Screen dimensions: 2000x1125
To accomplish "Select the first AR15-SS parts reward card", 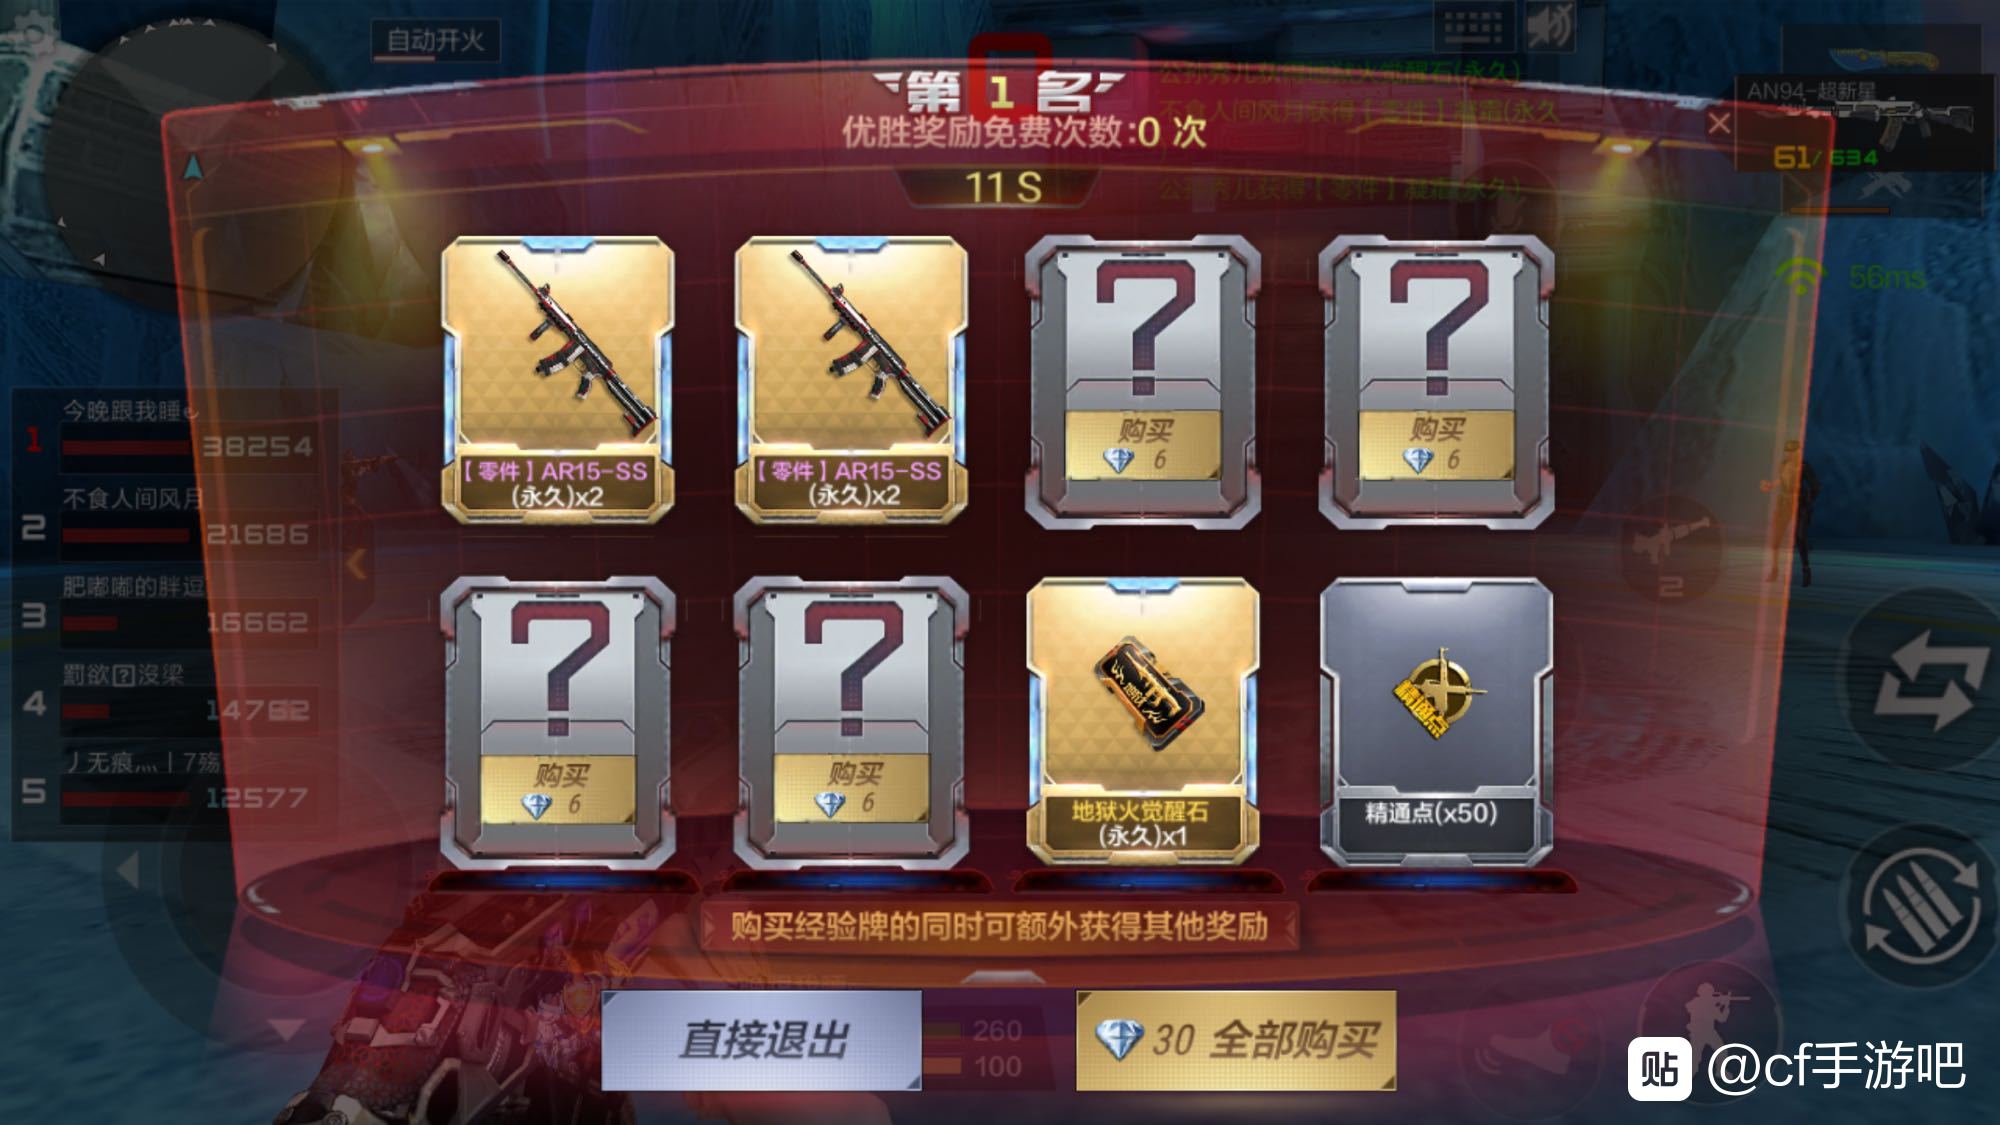I will pyautogui.click(x=558, y=380).
